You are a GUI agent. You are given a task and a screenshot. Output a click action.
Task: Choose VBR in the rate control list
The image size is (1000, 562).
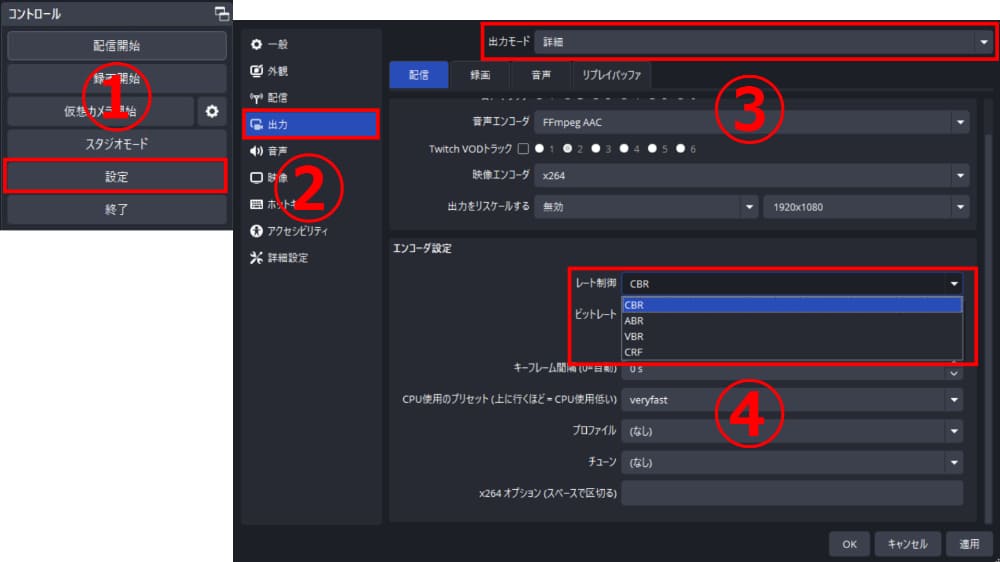791,336
